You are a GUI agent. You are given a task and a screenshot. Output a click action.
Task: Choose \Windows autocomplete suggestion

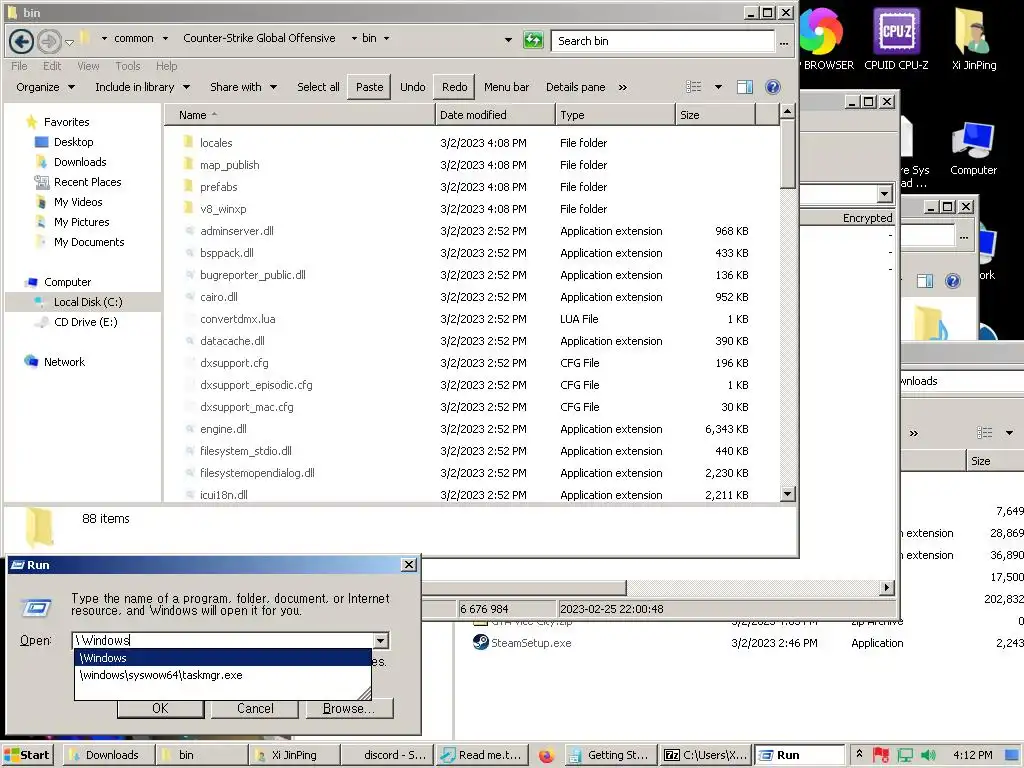point(223,658)
